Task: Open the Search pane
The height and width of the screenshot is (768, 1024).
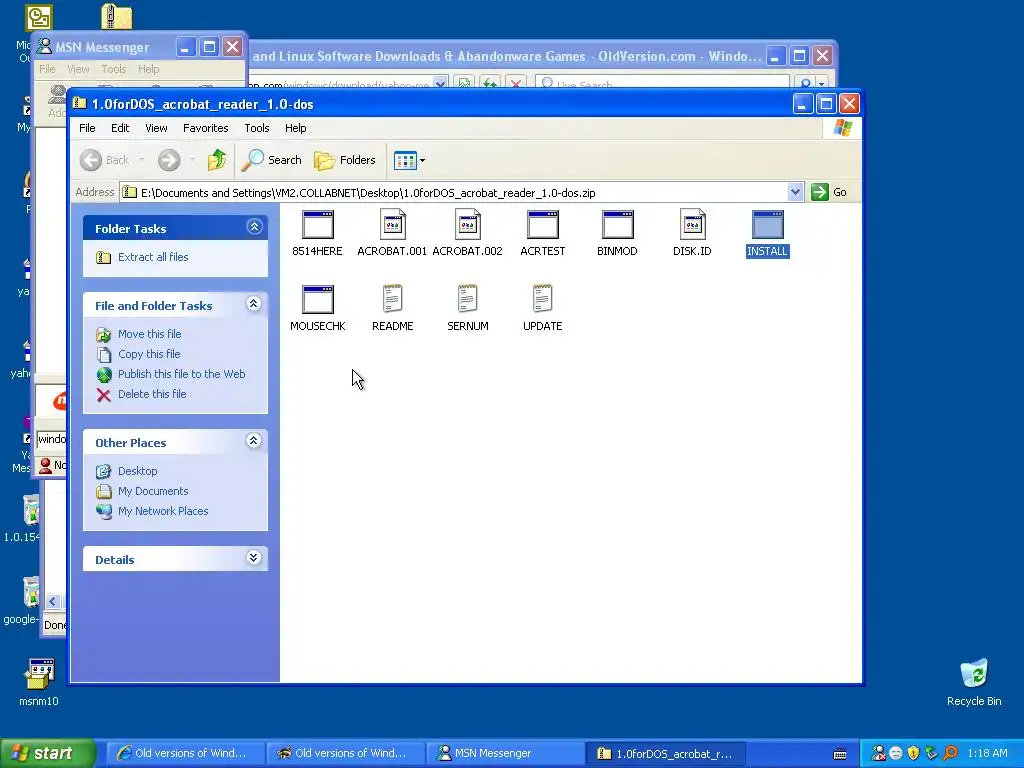Action: coord(272,160)
